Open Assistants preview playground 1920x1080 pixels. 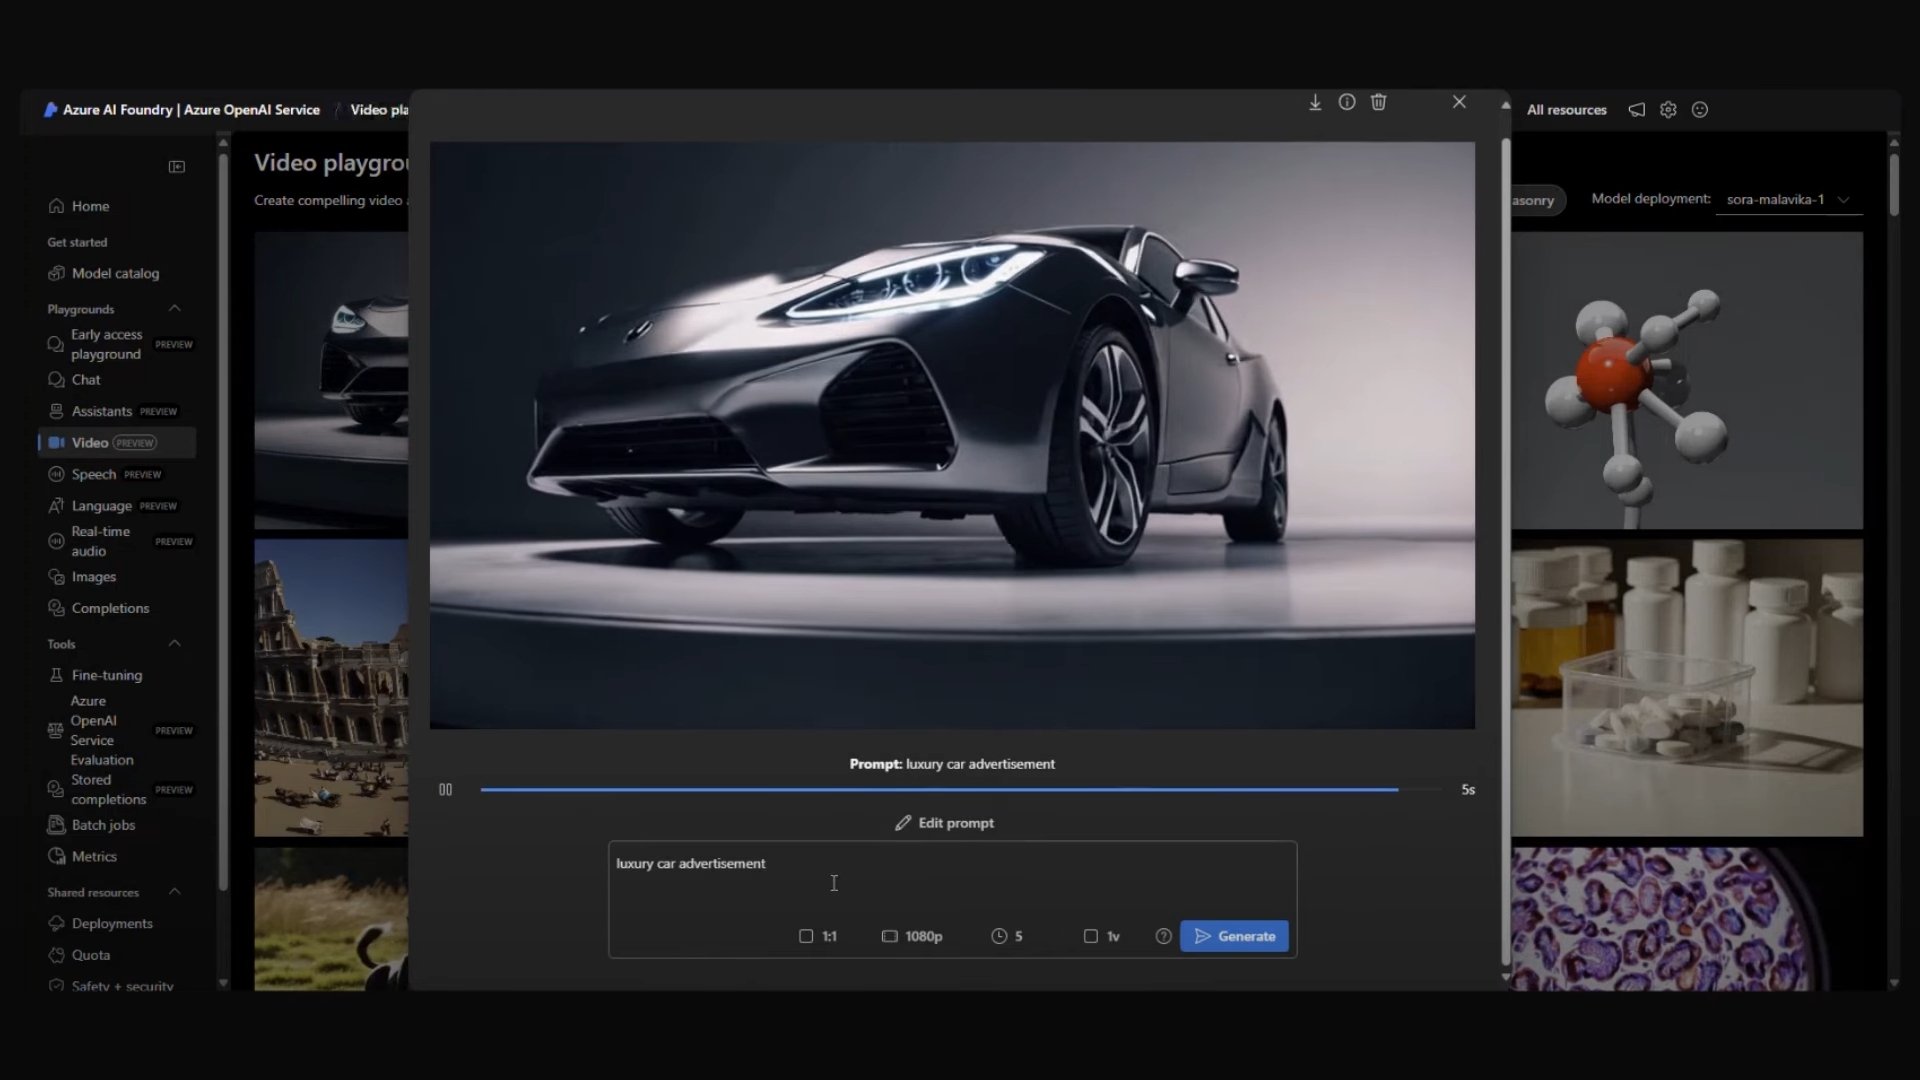[x=112, y=411]
